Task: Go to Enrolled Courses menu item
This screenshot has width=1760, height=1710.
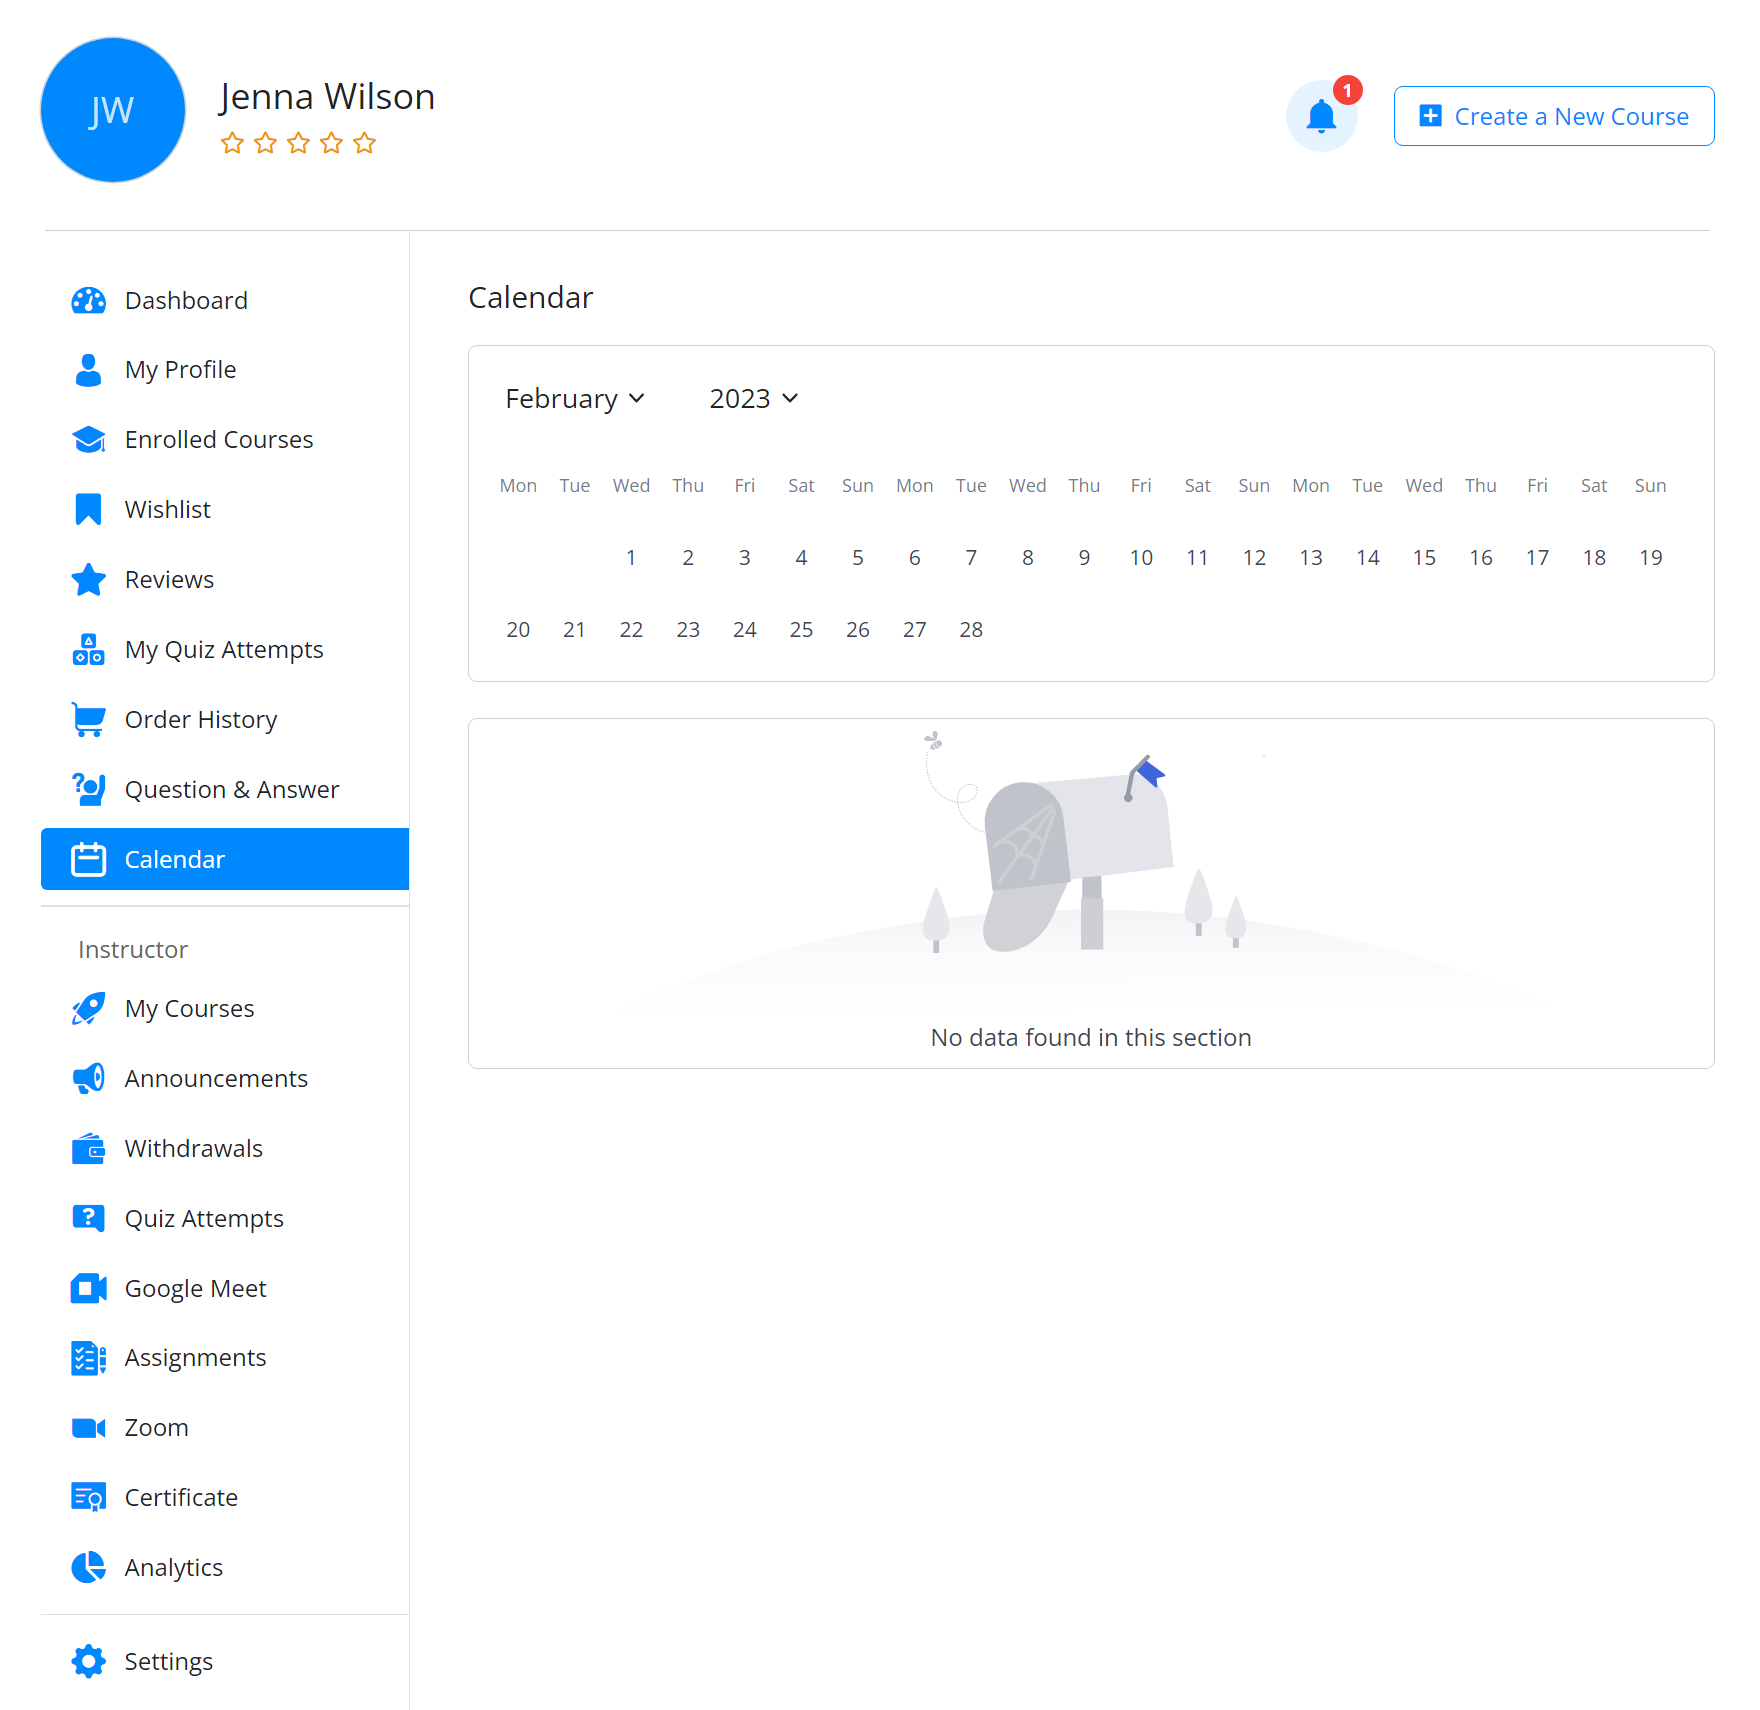Action: [x=218, y=439]
